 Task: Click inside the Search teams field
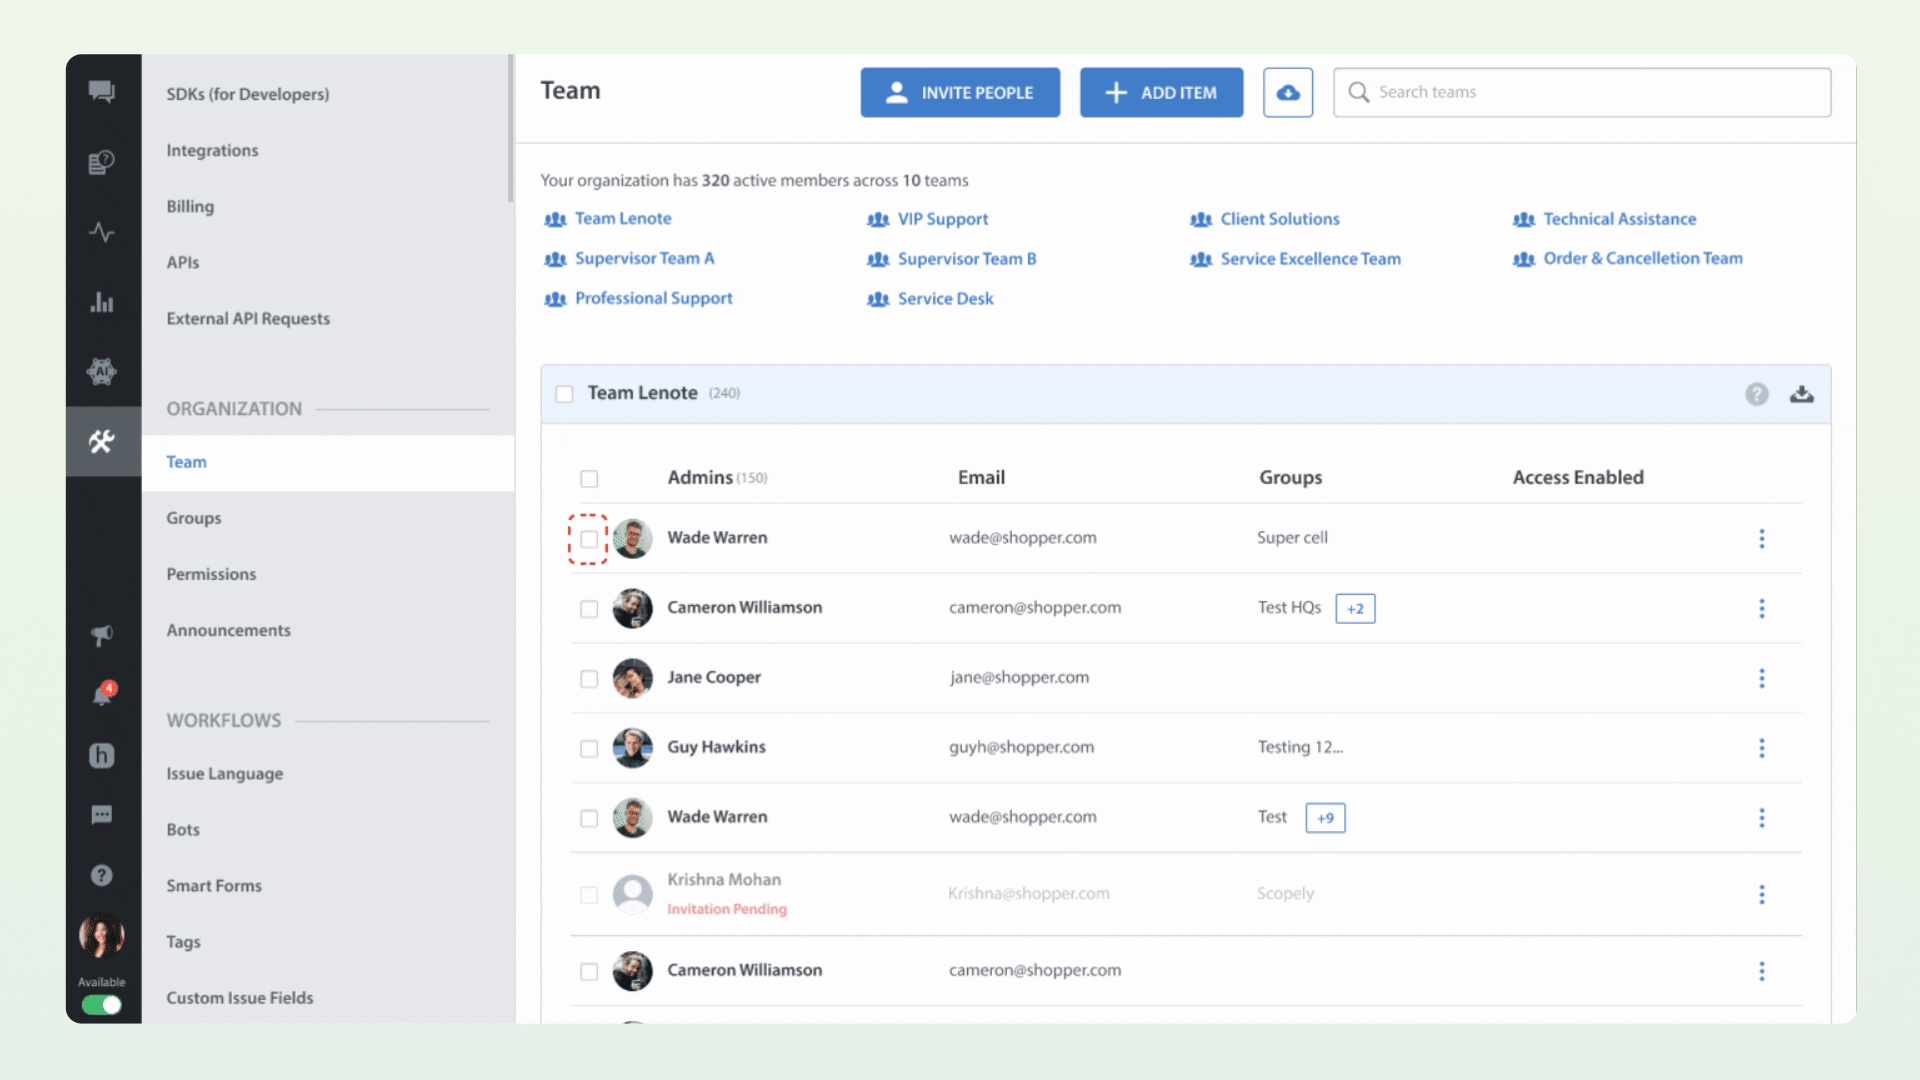[x=1580, y=92]
